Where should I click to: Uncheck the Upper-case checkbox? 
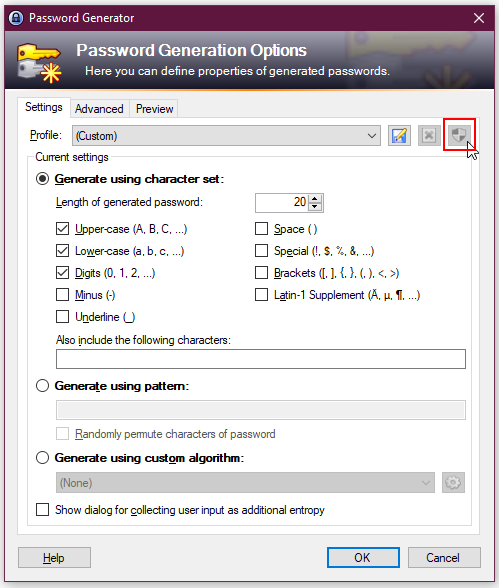62,229
